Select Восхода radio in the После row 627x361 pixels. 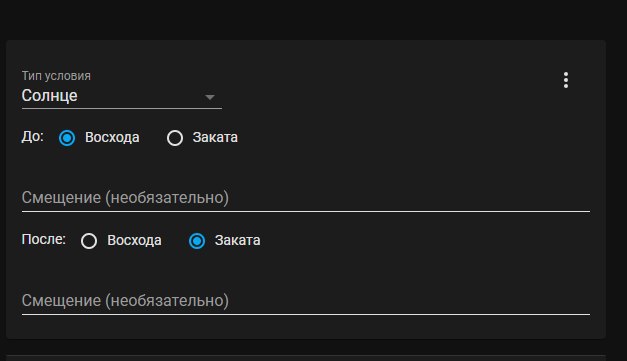(89, 241)
